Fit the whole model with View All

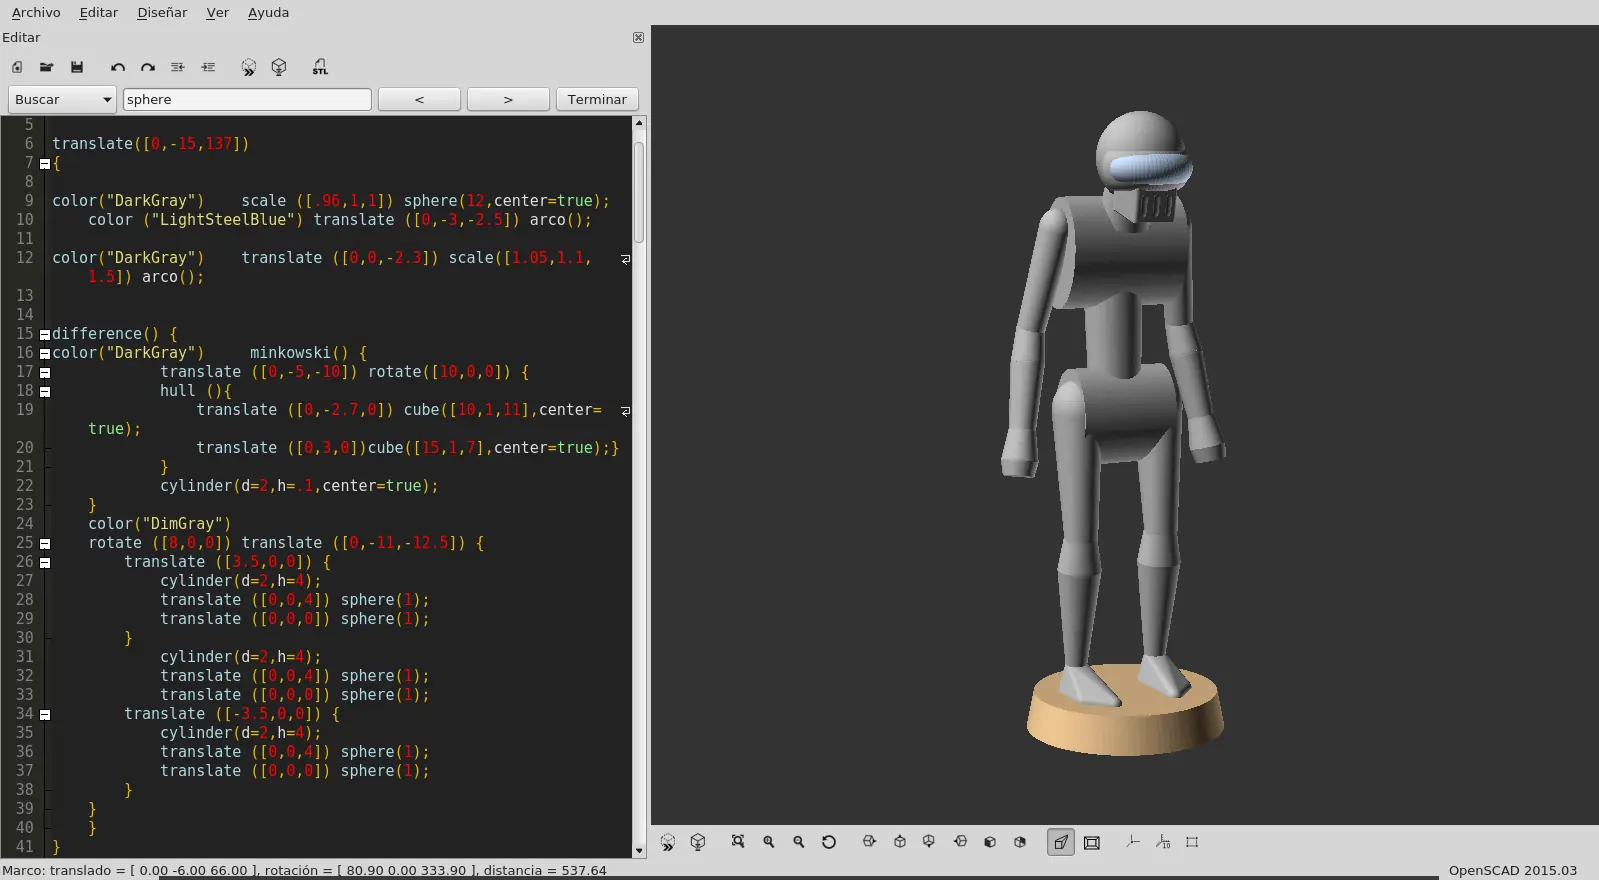738,842
